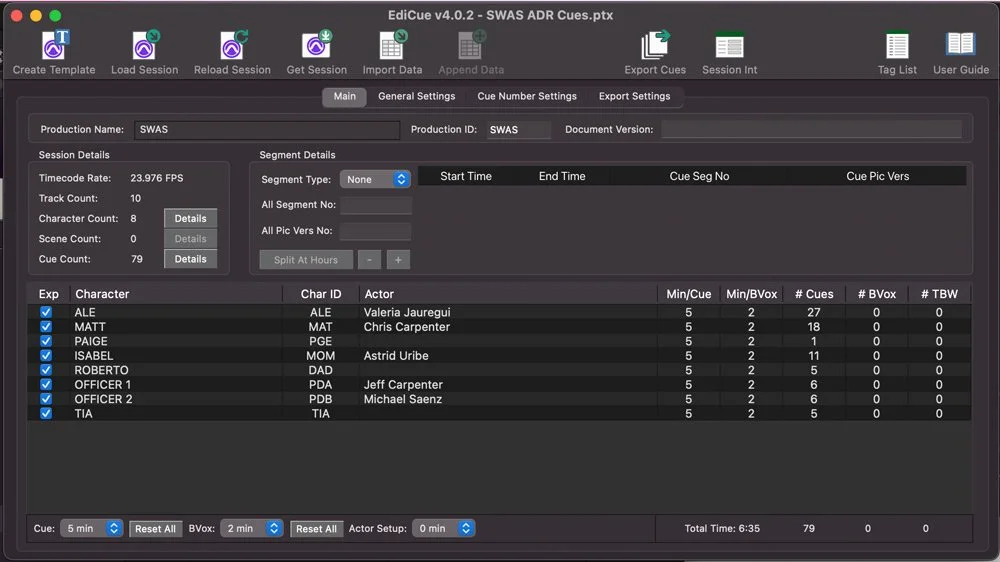The width and height of the screenshot is (1000, 562).
Task: Select the Get Session icon
Action: pos(317,45)
